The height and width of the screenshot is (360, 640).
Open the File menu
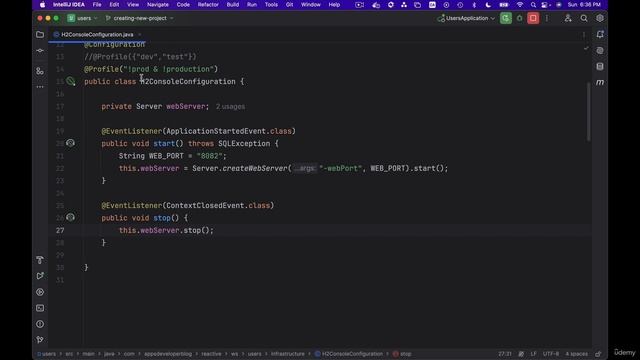click(x=97, y=5)
